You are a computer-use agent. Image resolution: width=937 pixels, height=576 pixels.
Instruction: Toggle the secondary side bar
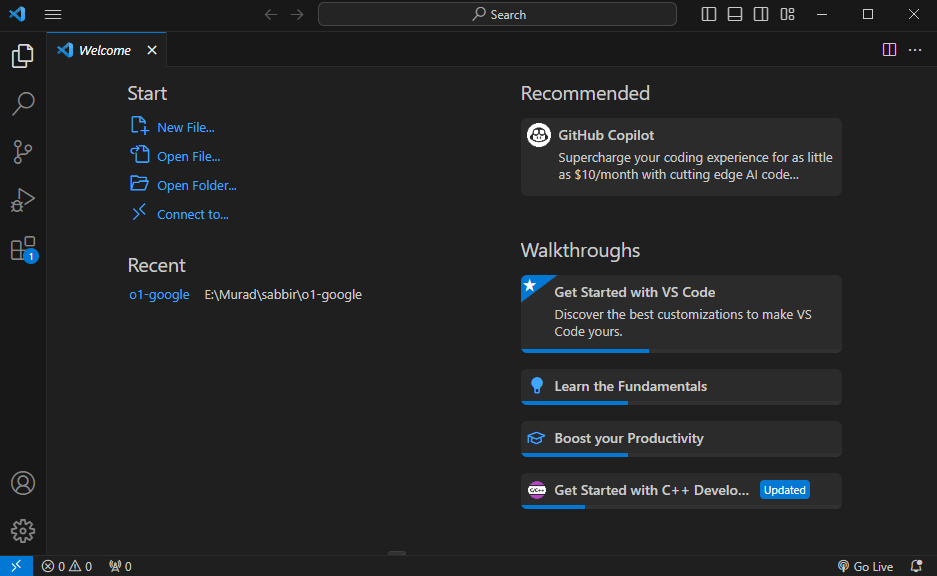(761, 14)
